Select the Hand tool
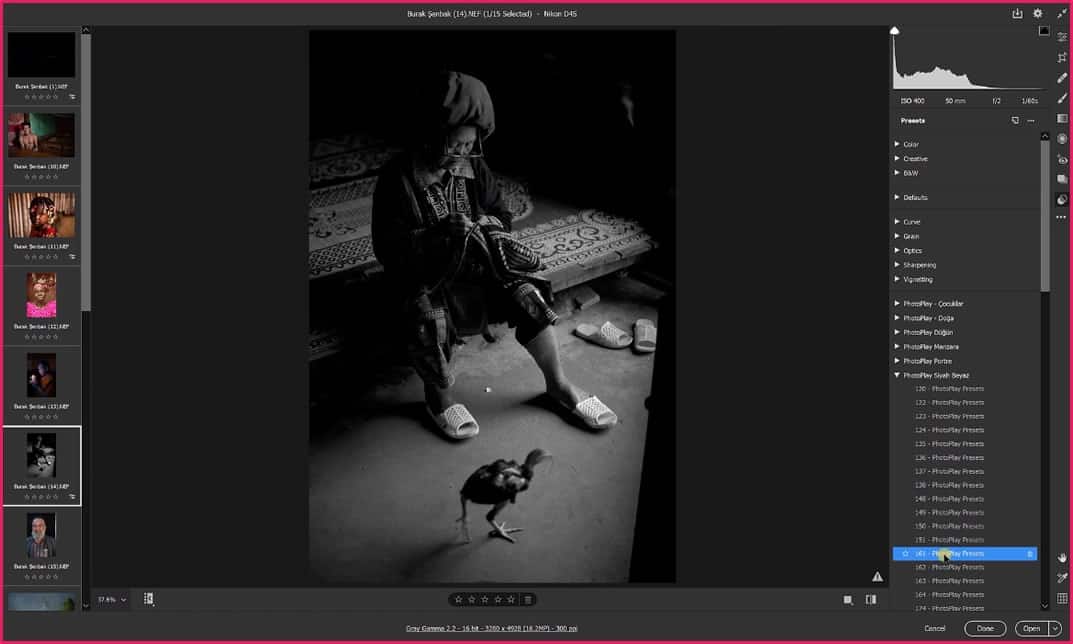This screenshot has width=1073, height=644. pos(1062,558)
